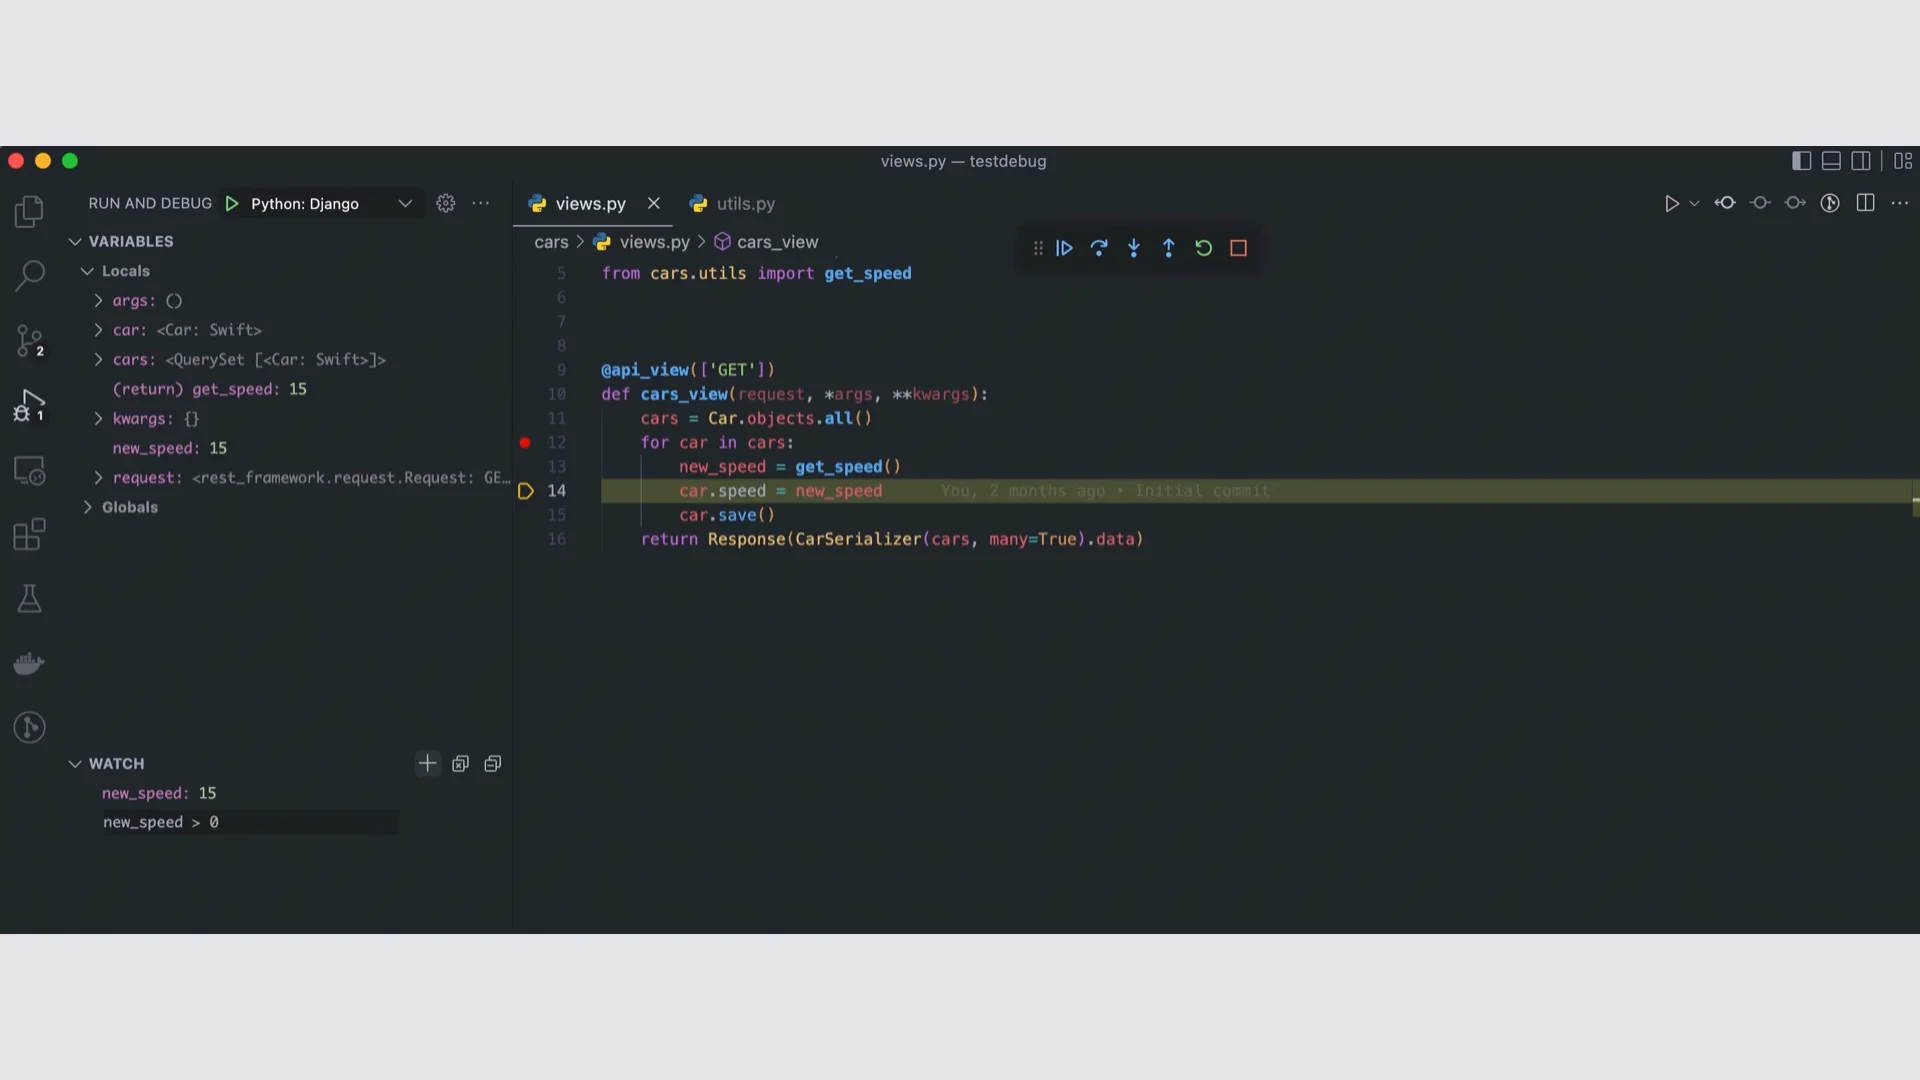Viewport: 1920px width, 1080px height.
Task: Open the Docker view in activity bar
Action: pos(29,663)
